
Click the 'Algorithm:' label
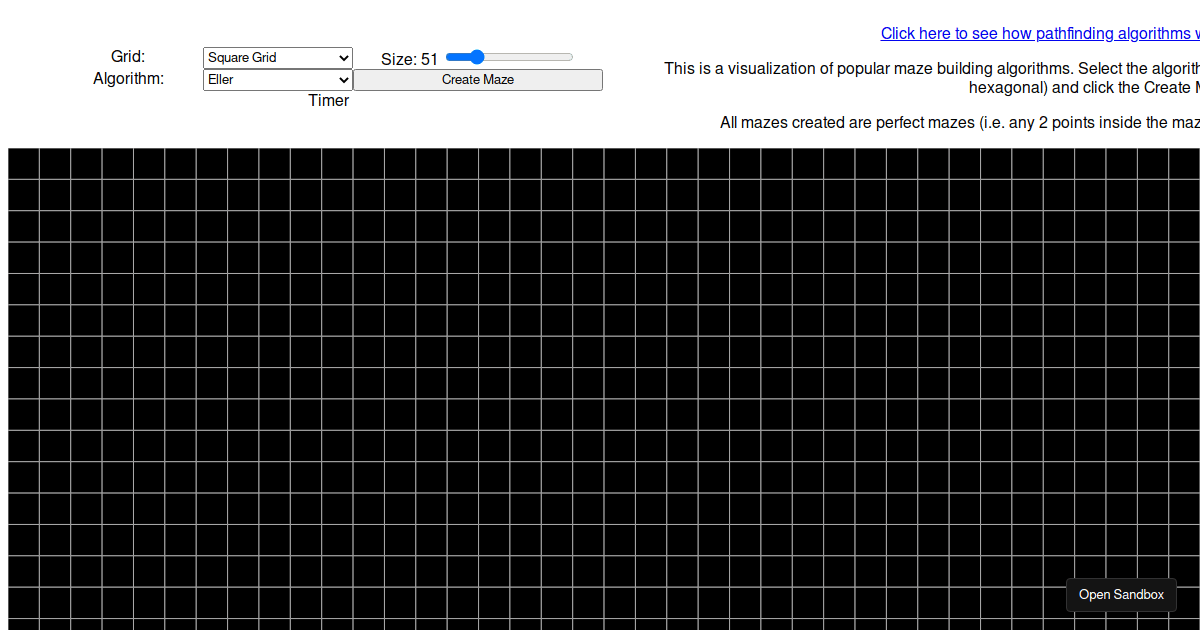point(128,78)
